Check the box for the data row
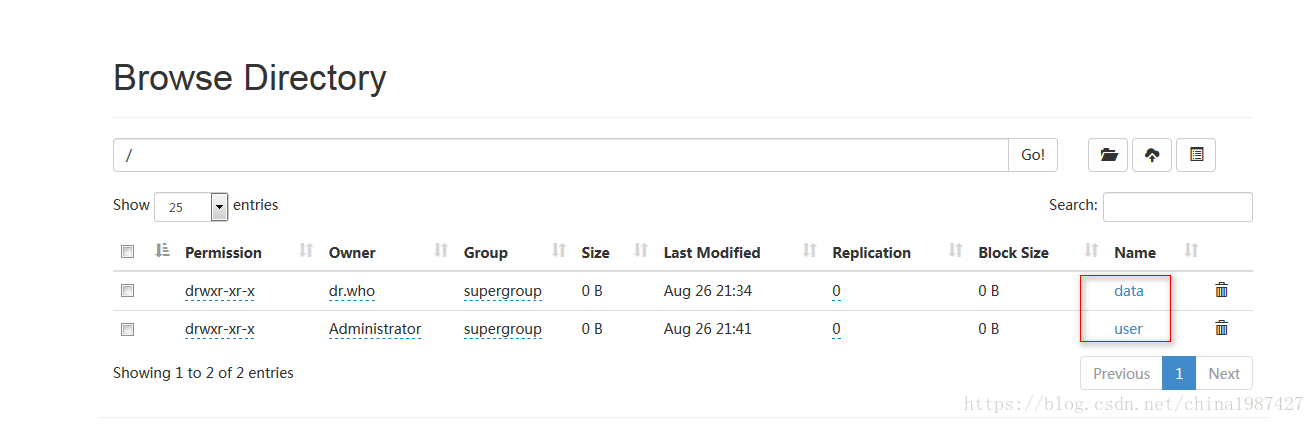The width and height of the screenshot is (1315, 424). point(127,291)
